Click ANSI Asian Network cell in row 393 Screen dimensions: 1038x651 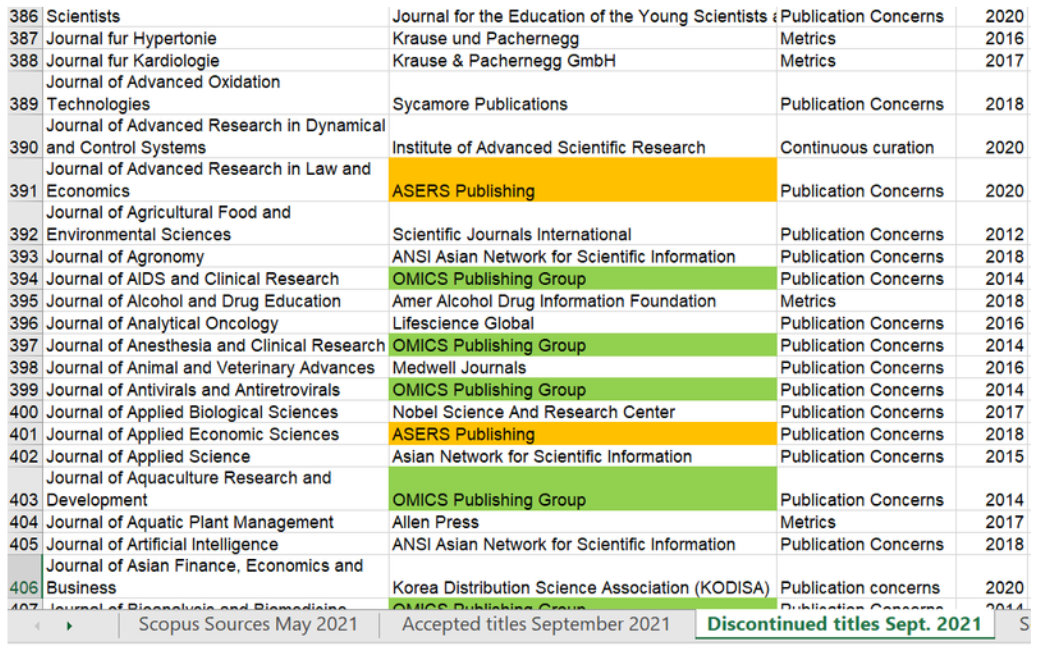(x=583, y=256)
